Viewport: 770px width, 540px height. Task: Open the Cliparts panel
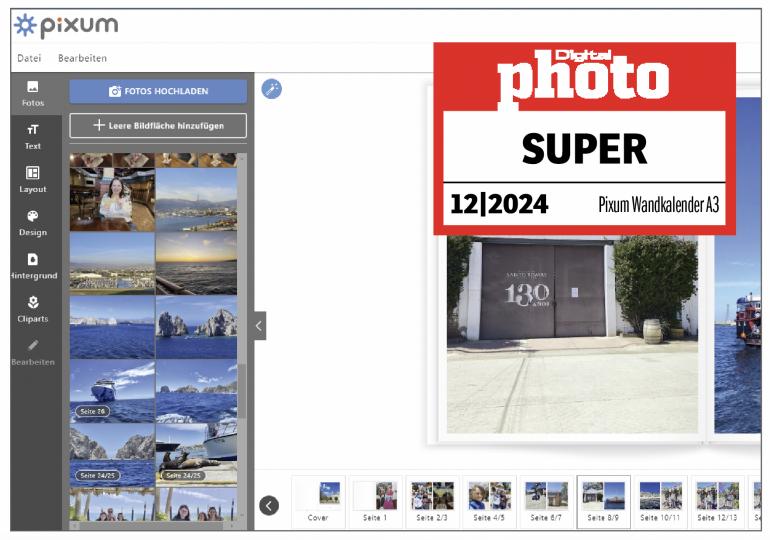coord(33,310)
